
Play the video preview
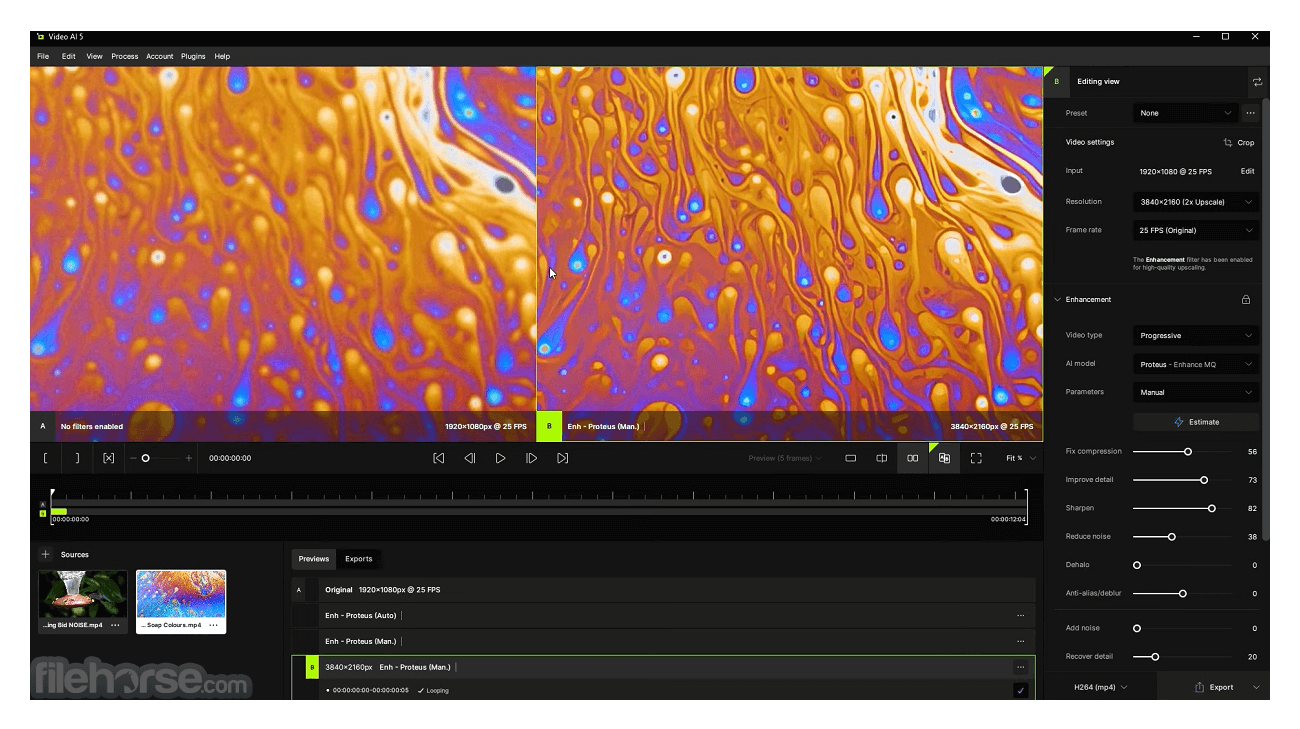[500, 458]
